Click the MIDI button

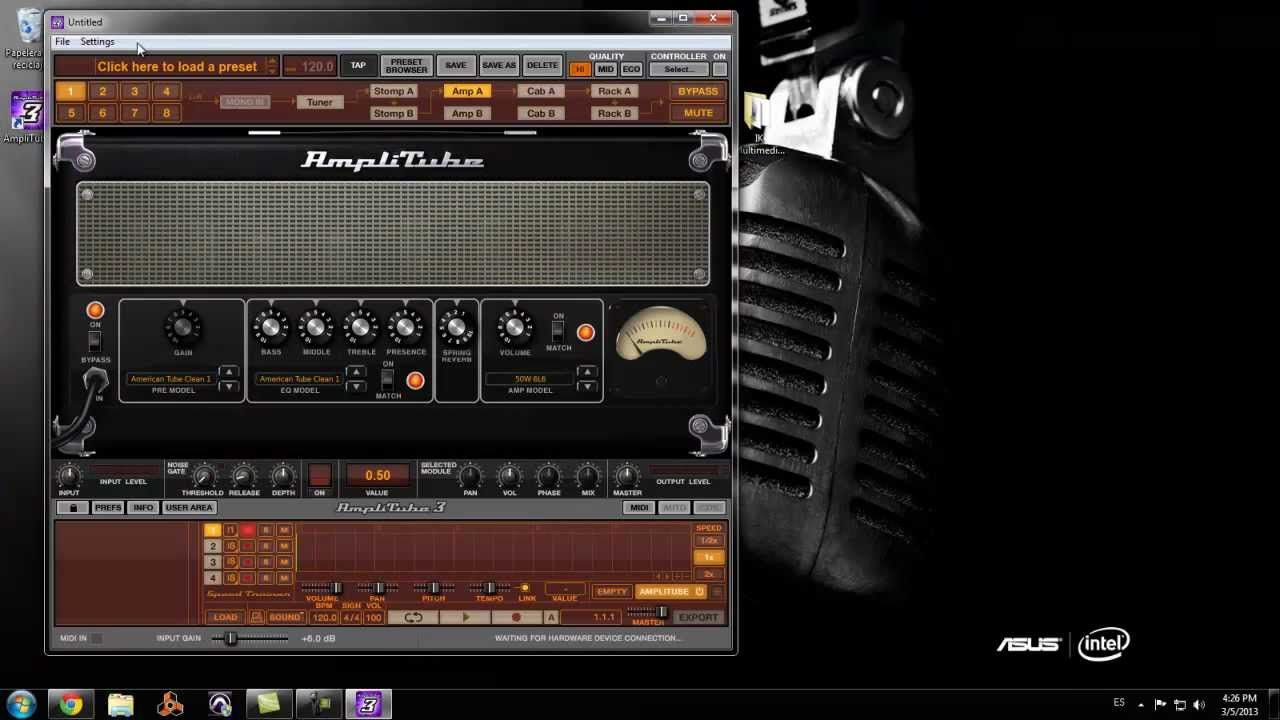[x=639, y=508]
